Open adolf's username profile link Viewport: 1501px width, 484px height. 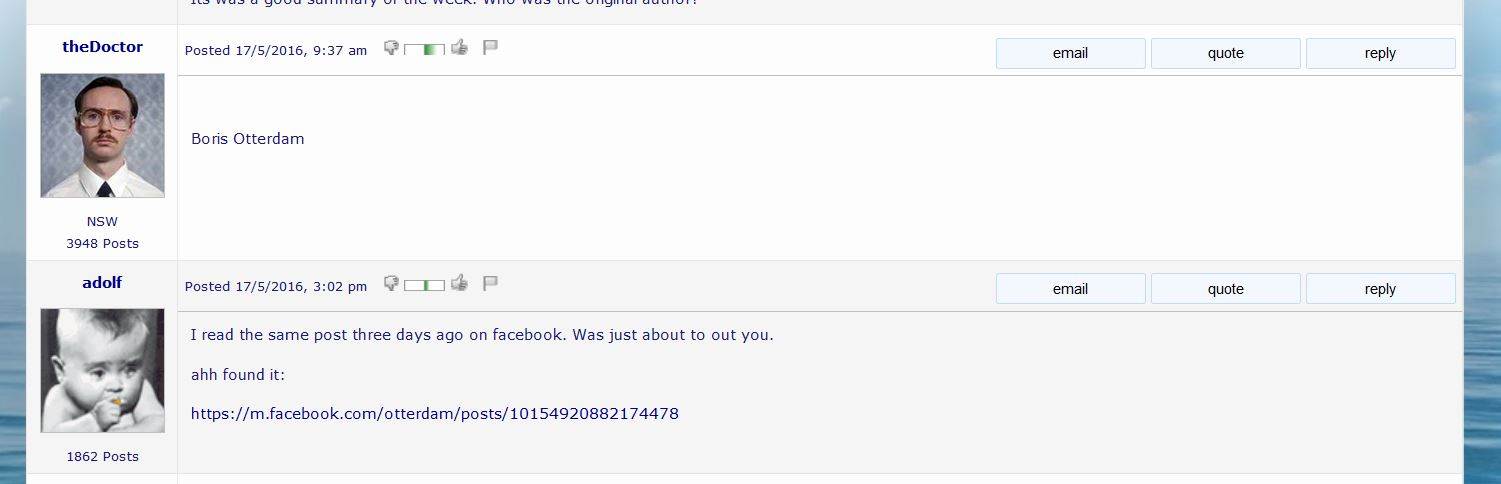point(102,283)
